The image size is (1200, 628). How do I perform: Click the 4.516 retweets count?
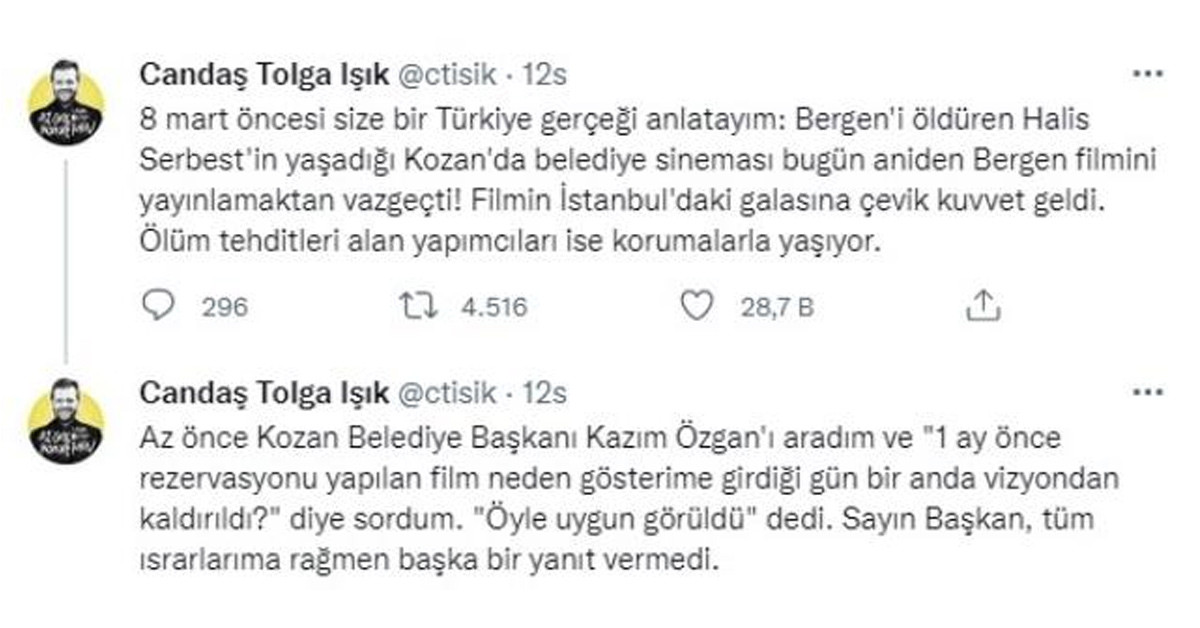(494, 308)
